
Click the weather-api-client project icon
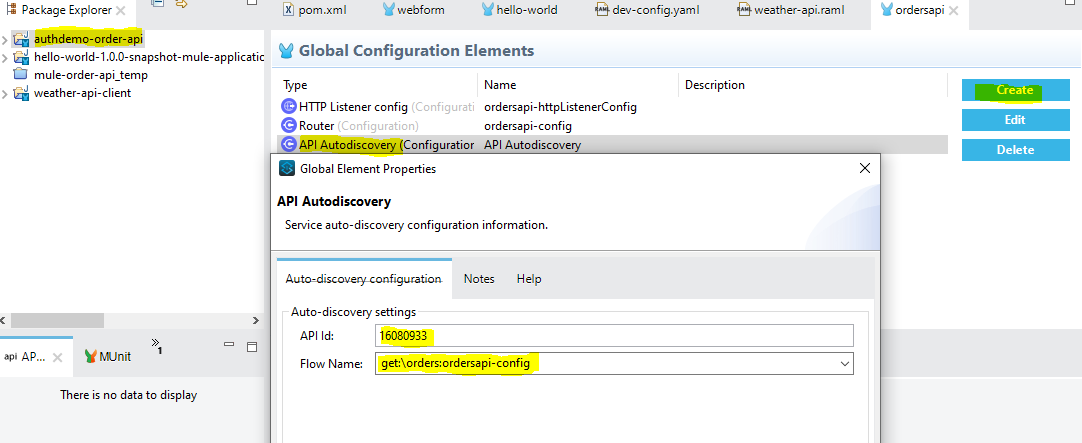(x=21, y=93)
